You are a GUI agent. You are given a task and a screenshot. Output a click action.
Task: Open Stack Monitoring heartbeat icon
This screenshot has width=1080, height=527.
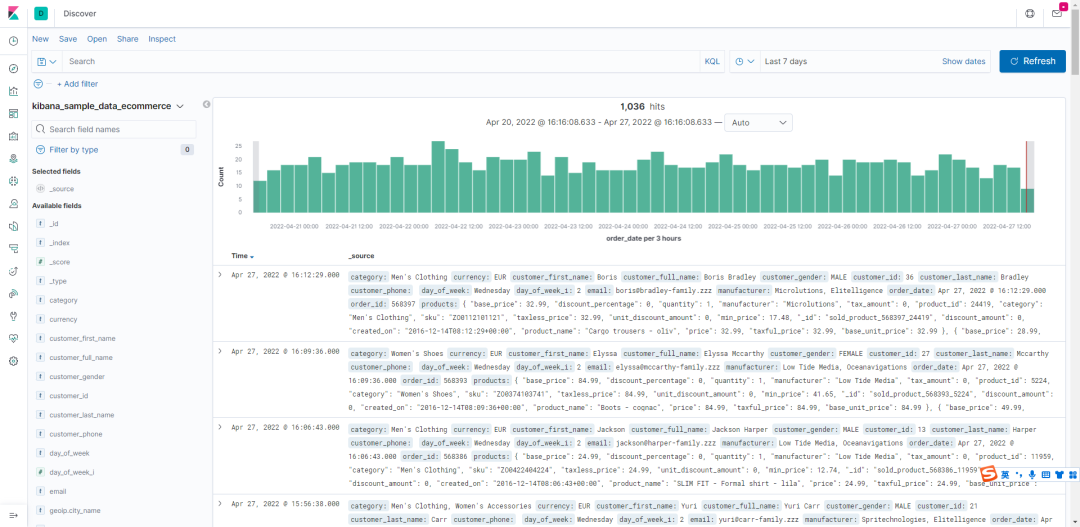(x=13, y=338)
